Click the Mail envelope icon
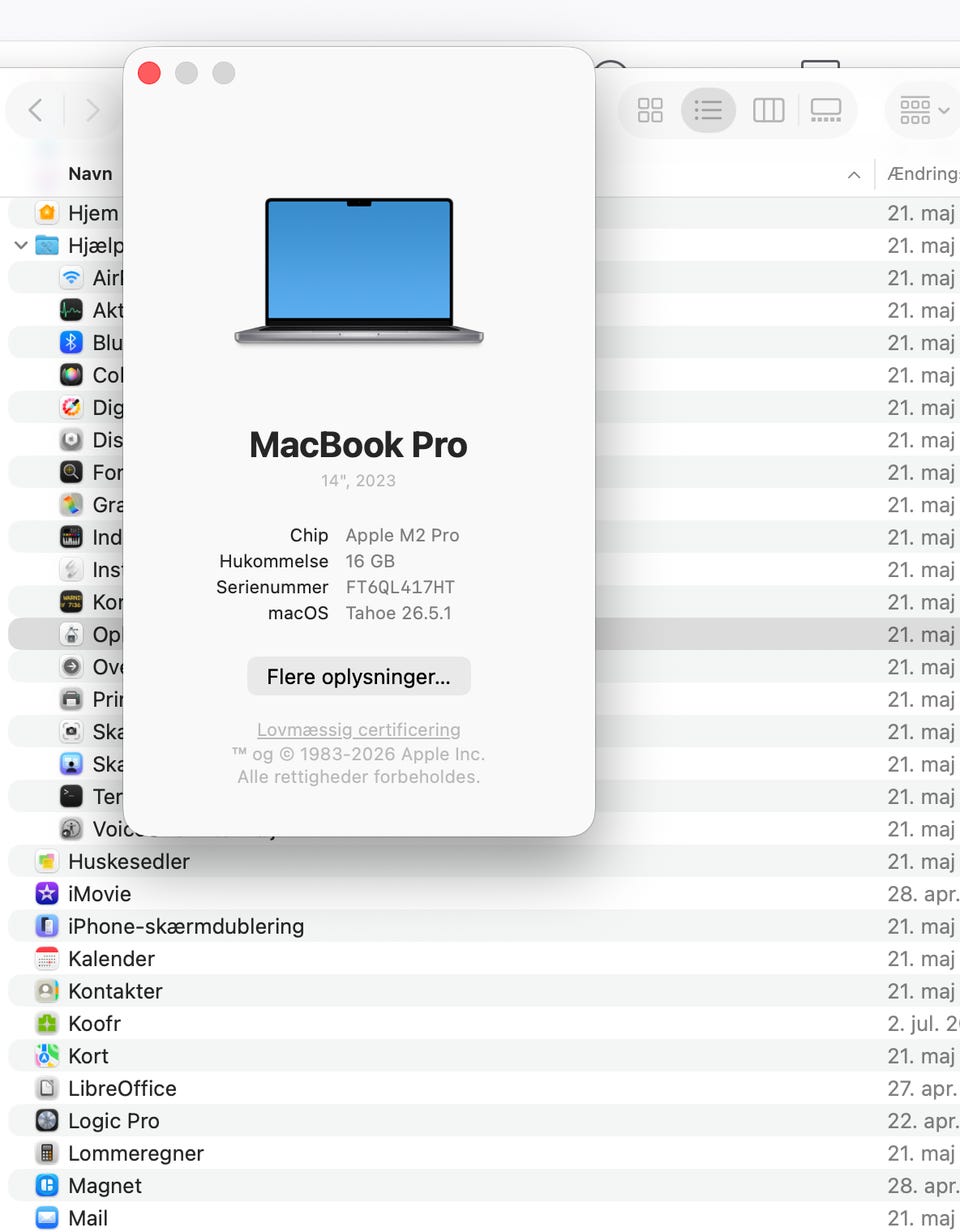Image resolution: width=960 pixels, height=1232 pixels. point(46,1217)
